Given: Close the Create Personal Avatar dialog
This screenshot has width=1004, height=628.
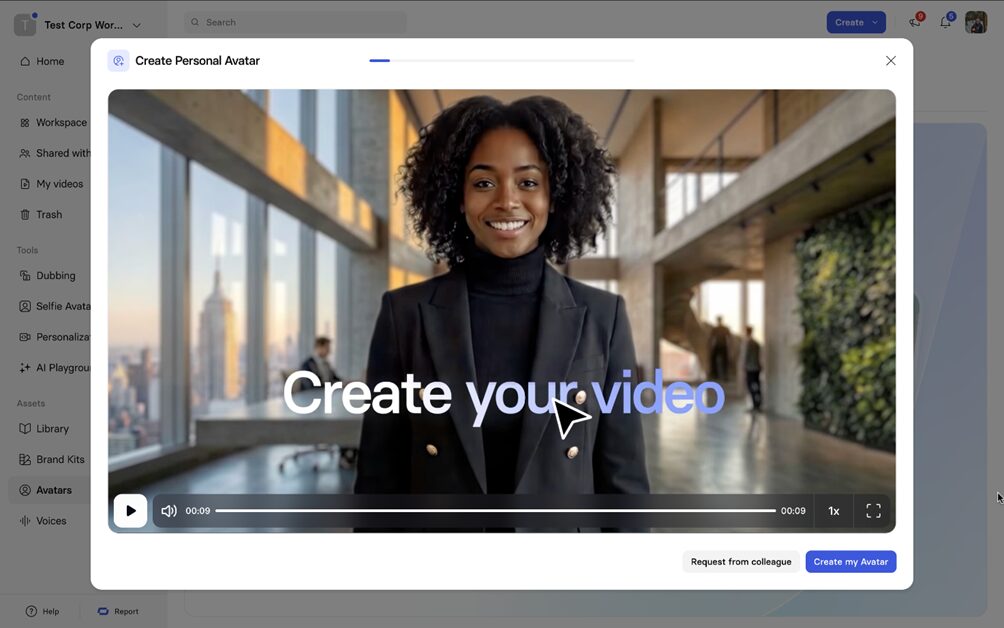Looking at the screenshot, I should tap(890, 61).
